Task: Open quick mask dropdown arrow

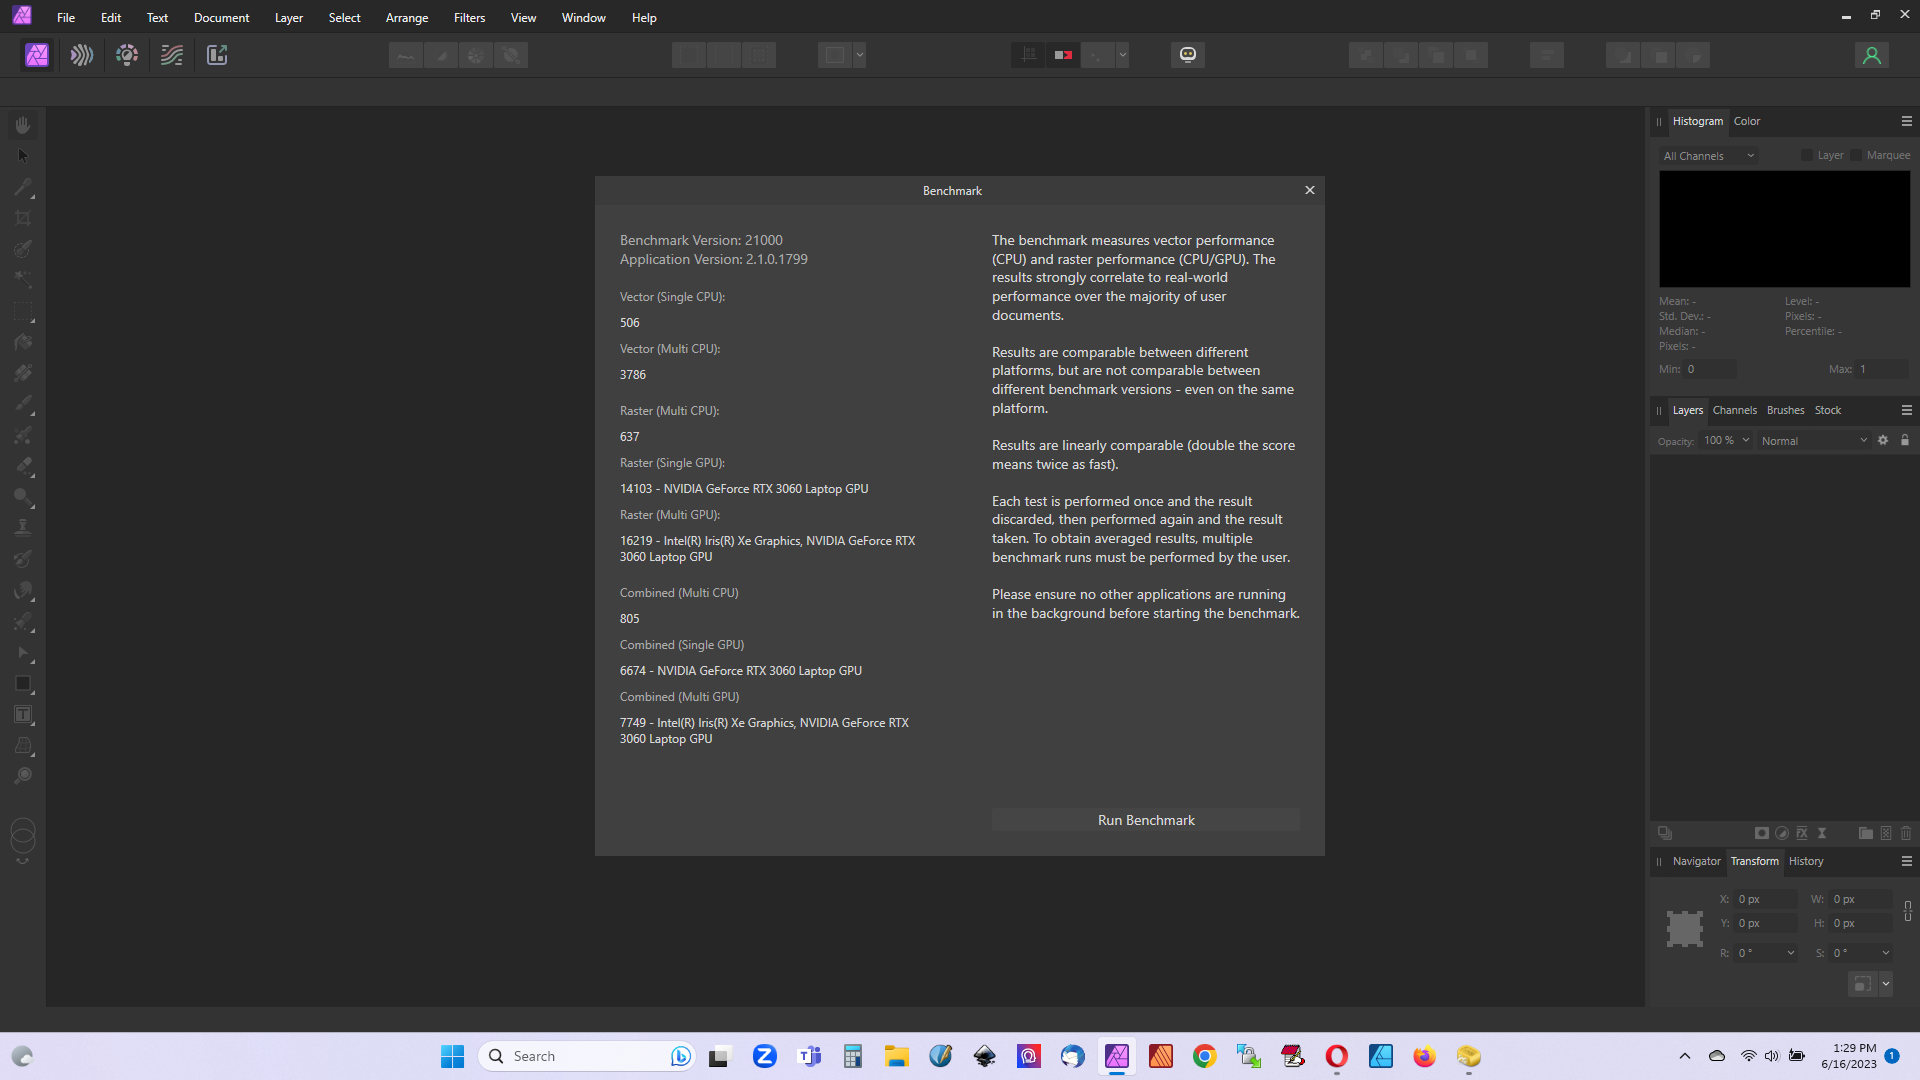Action: click(x=860, y=55)
